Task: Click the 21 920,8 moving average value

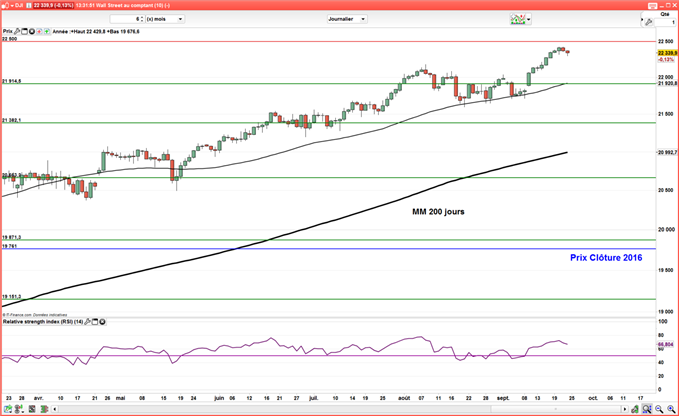Action: tap(667, 83)
